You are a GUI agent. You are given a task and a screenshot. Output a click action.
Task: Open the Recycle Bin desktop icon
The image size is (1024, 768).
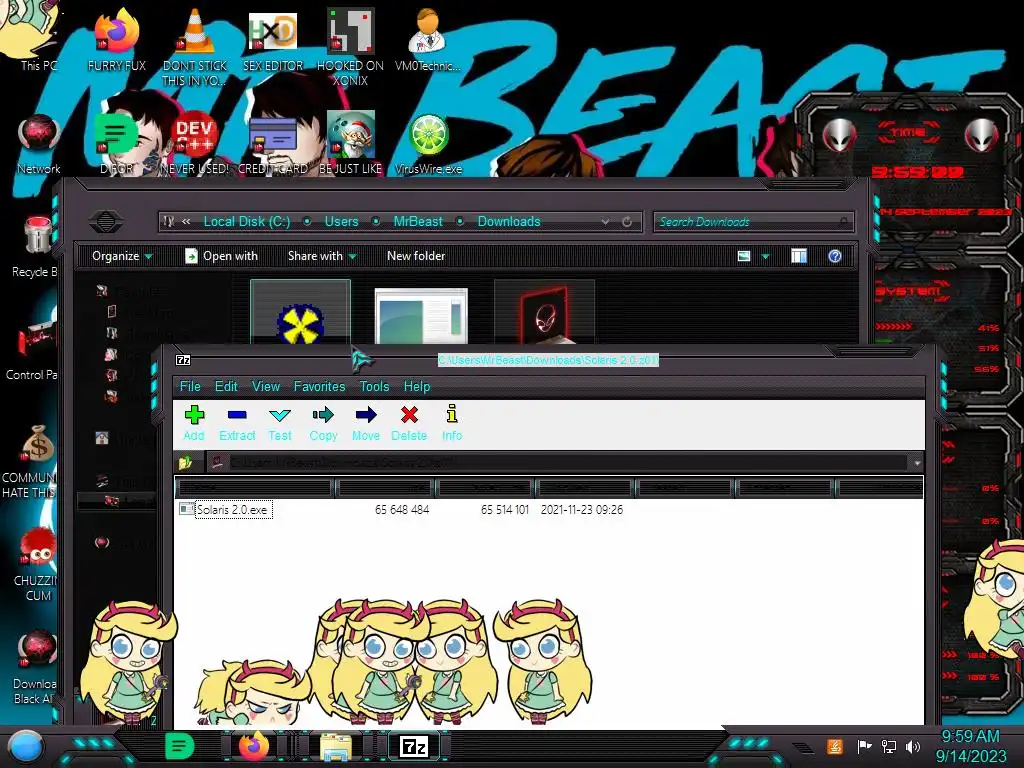pos(34,247)
